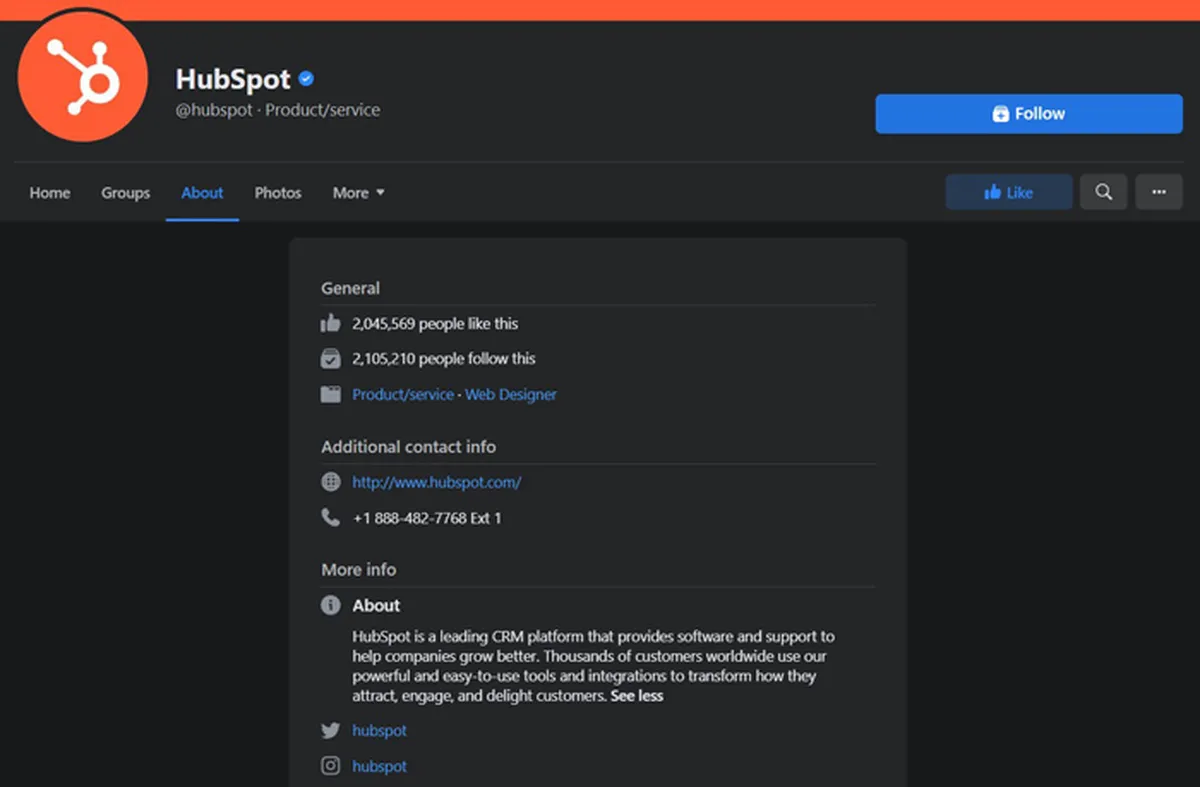
Task: Click the globe website icon
Action: 331,482
